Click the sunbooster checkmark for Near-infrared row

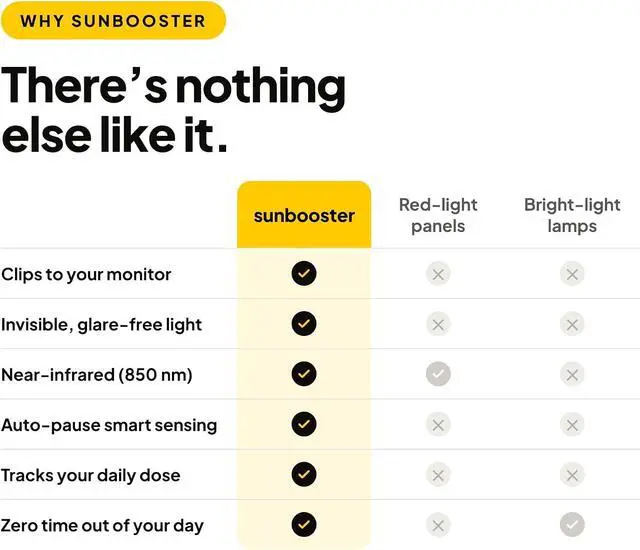pyautogui.click(x=304, y=374)
